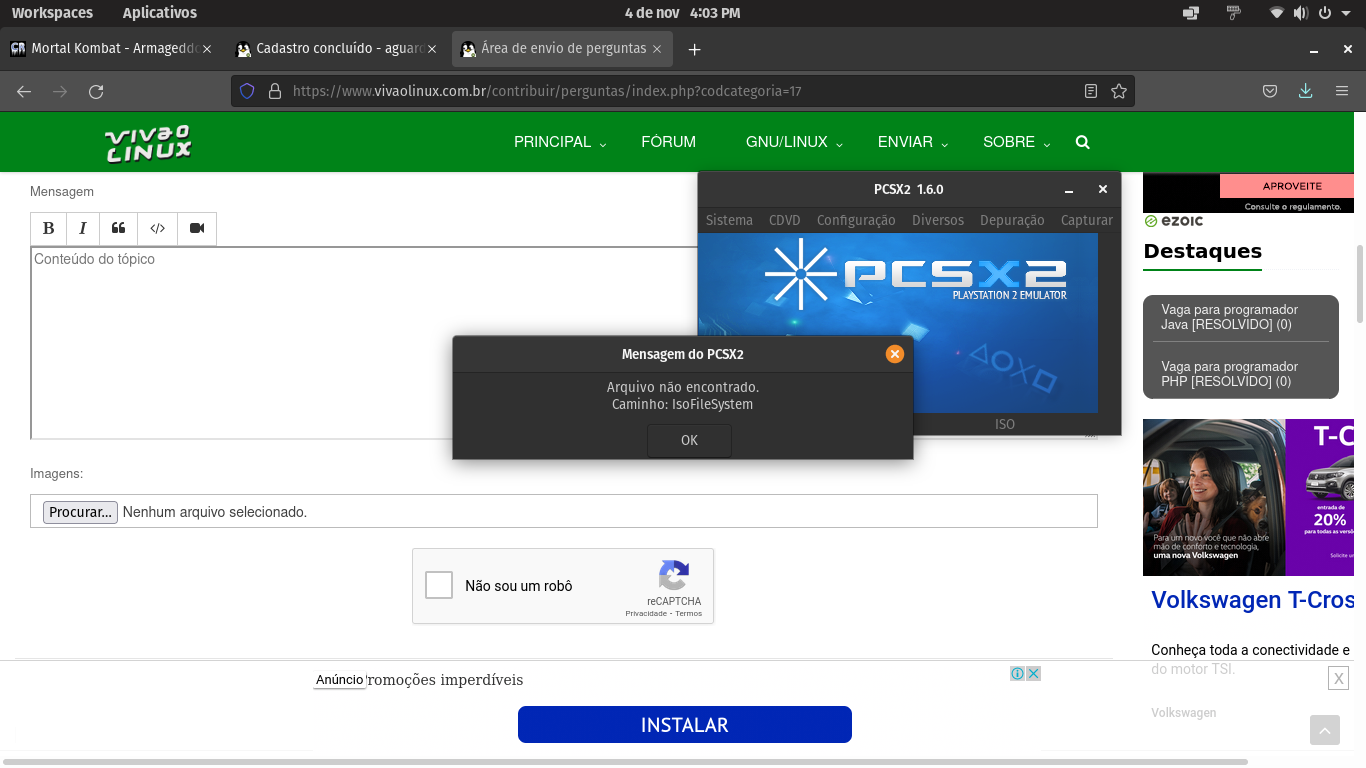Viewport: 1366px width, 768px height.
Task: Close the bottom ad choices X icon
Action: click(x=1033, y=673)
